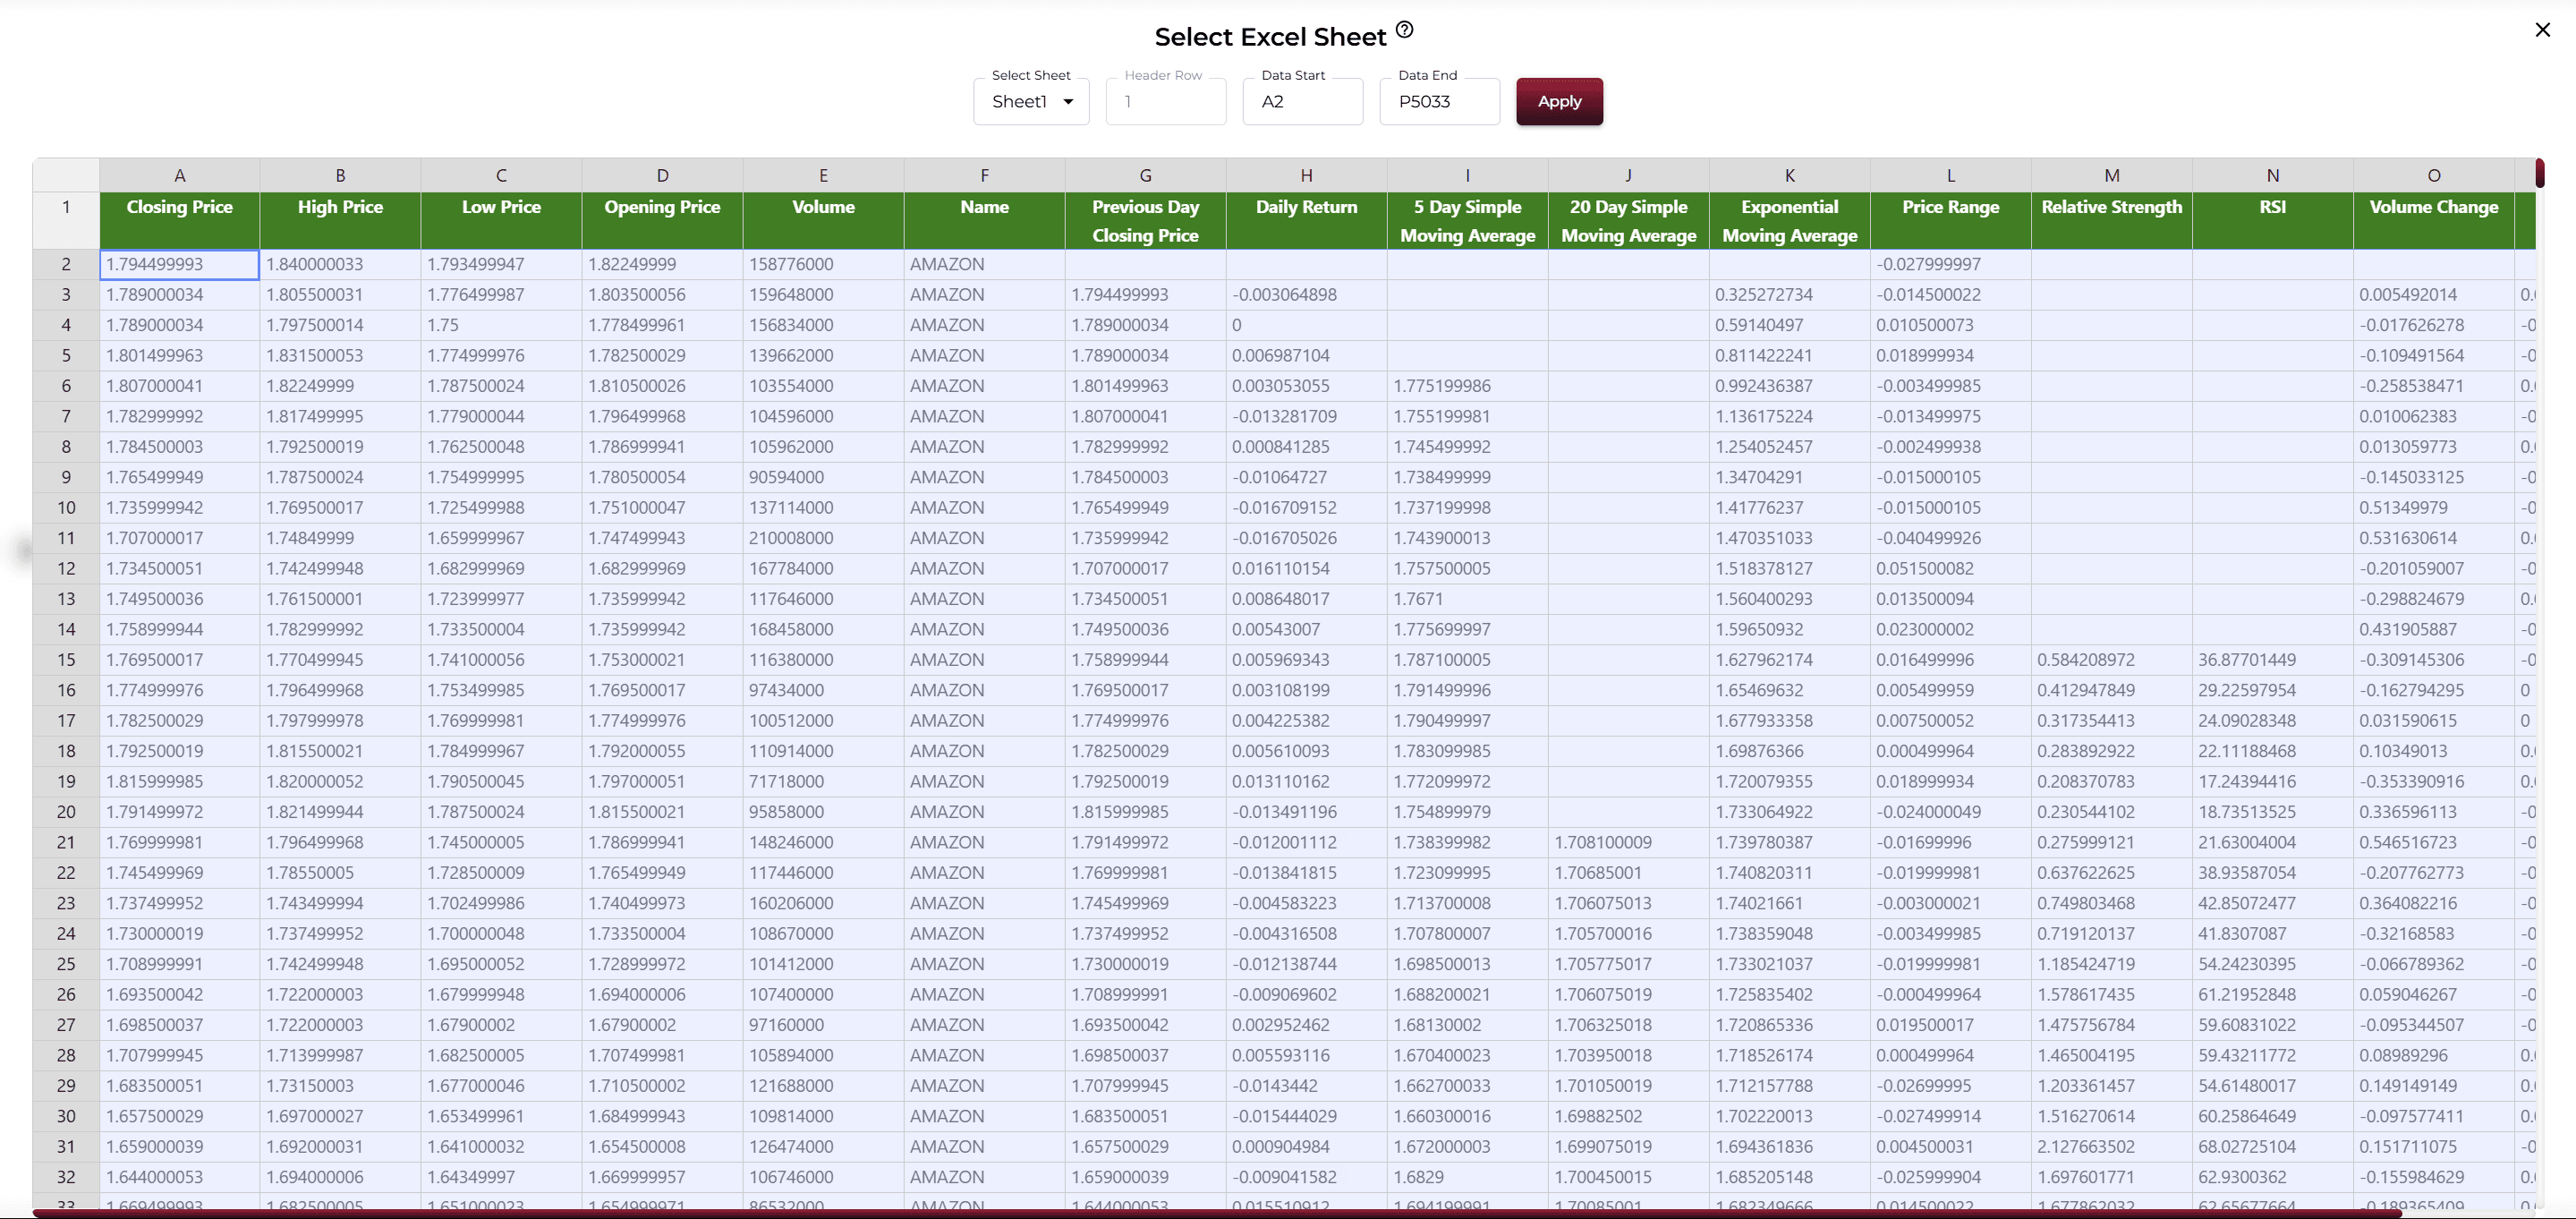
Task: Click the Apply button
Action: tap(1559, 101)
